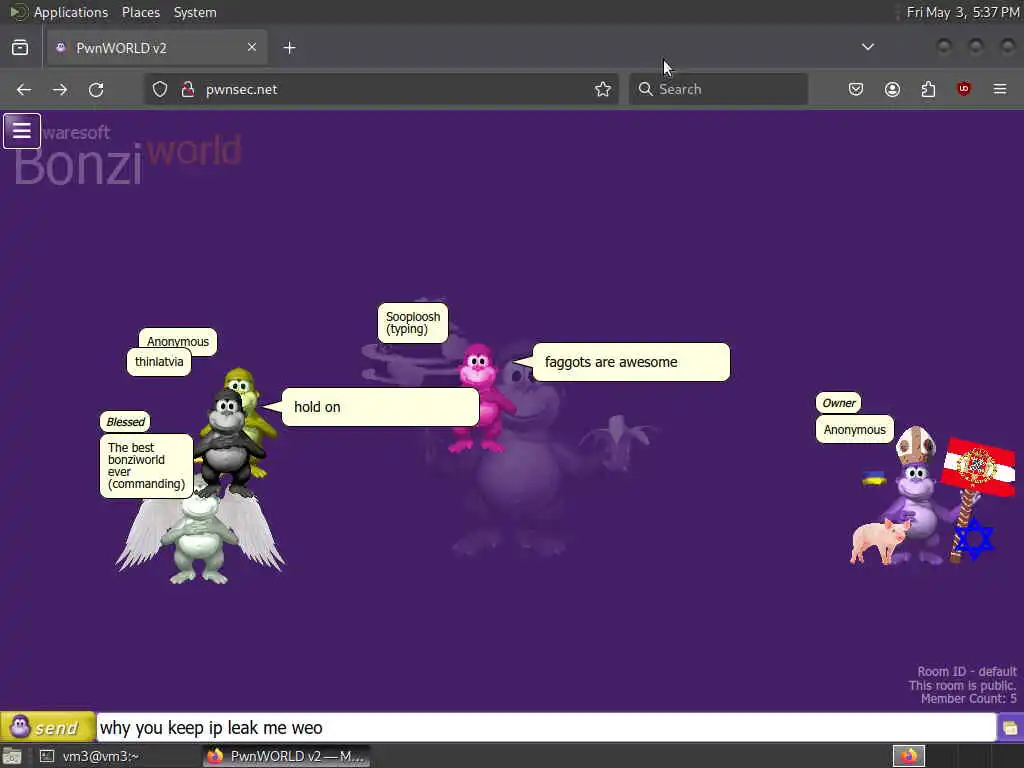
Task: Click the Firefox workspace icon in tray
Action: pos(909,756)
